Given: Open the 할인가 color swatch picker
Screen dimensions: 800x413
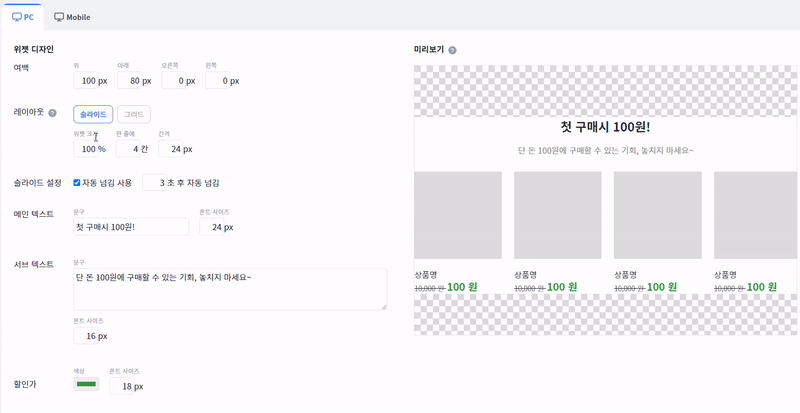Looking at the screenshot, I should (x=86, y=385).
